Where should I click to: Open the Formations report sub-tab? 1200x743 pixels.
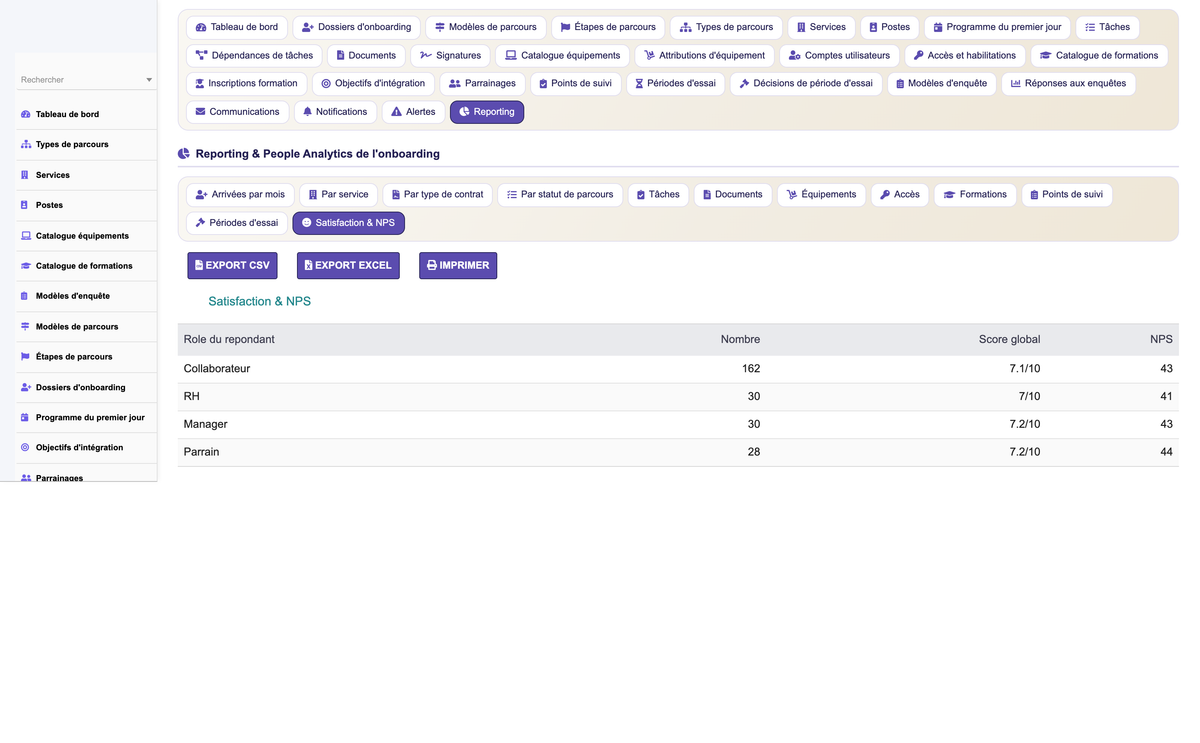(x=975, y=194)
